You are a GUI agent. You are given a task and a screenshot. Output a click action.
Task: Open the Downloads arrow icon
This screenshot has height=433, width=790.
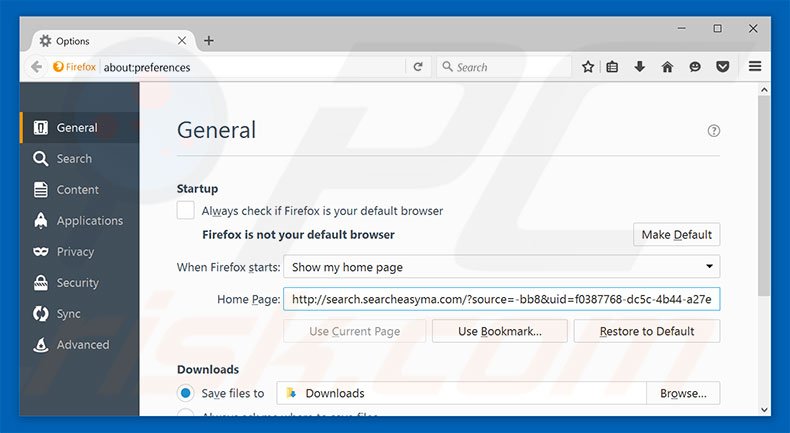[639, 67]
